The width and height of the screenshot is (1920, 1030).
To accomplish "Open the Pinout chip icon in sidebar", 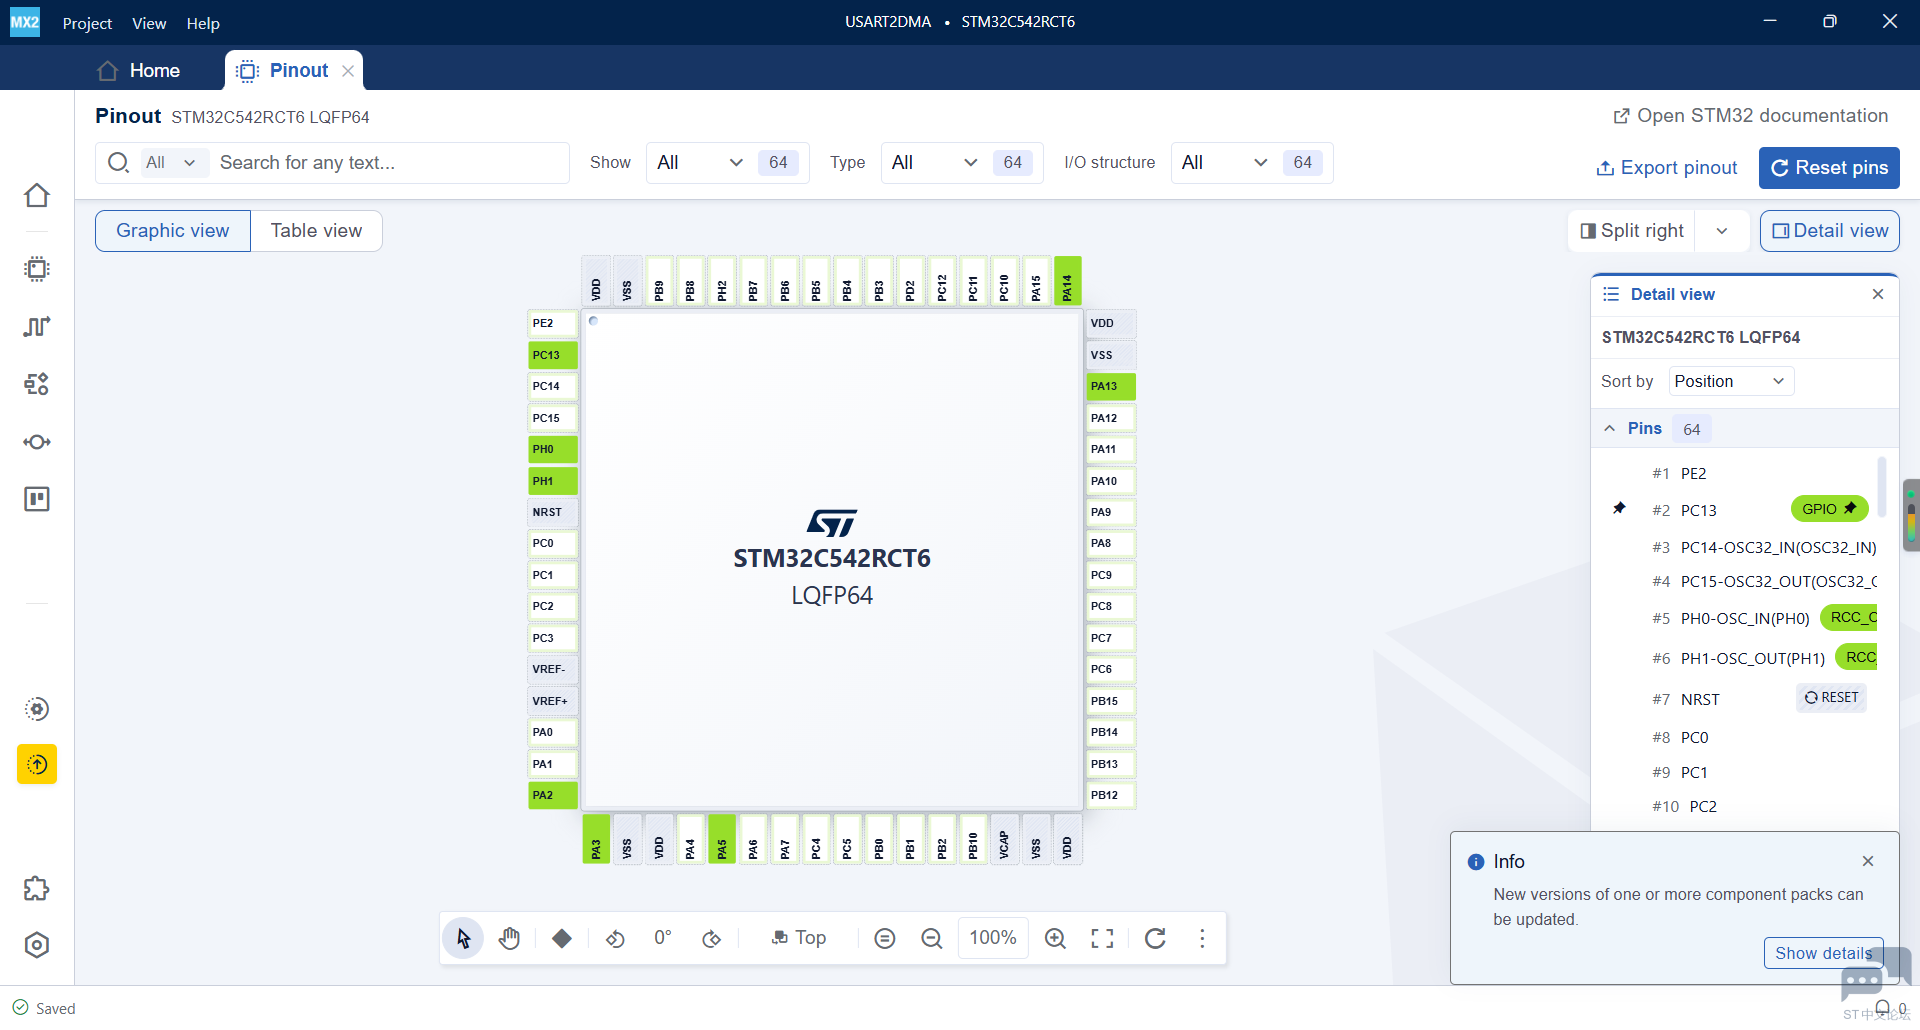I will (37, 269).
